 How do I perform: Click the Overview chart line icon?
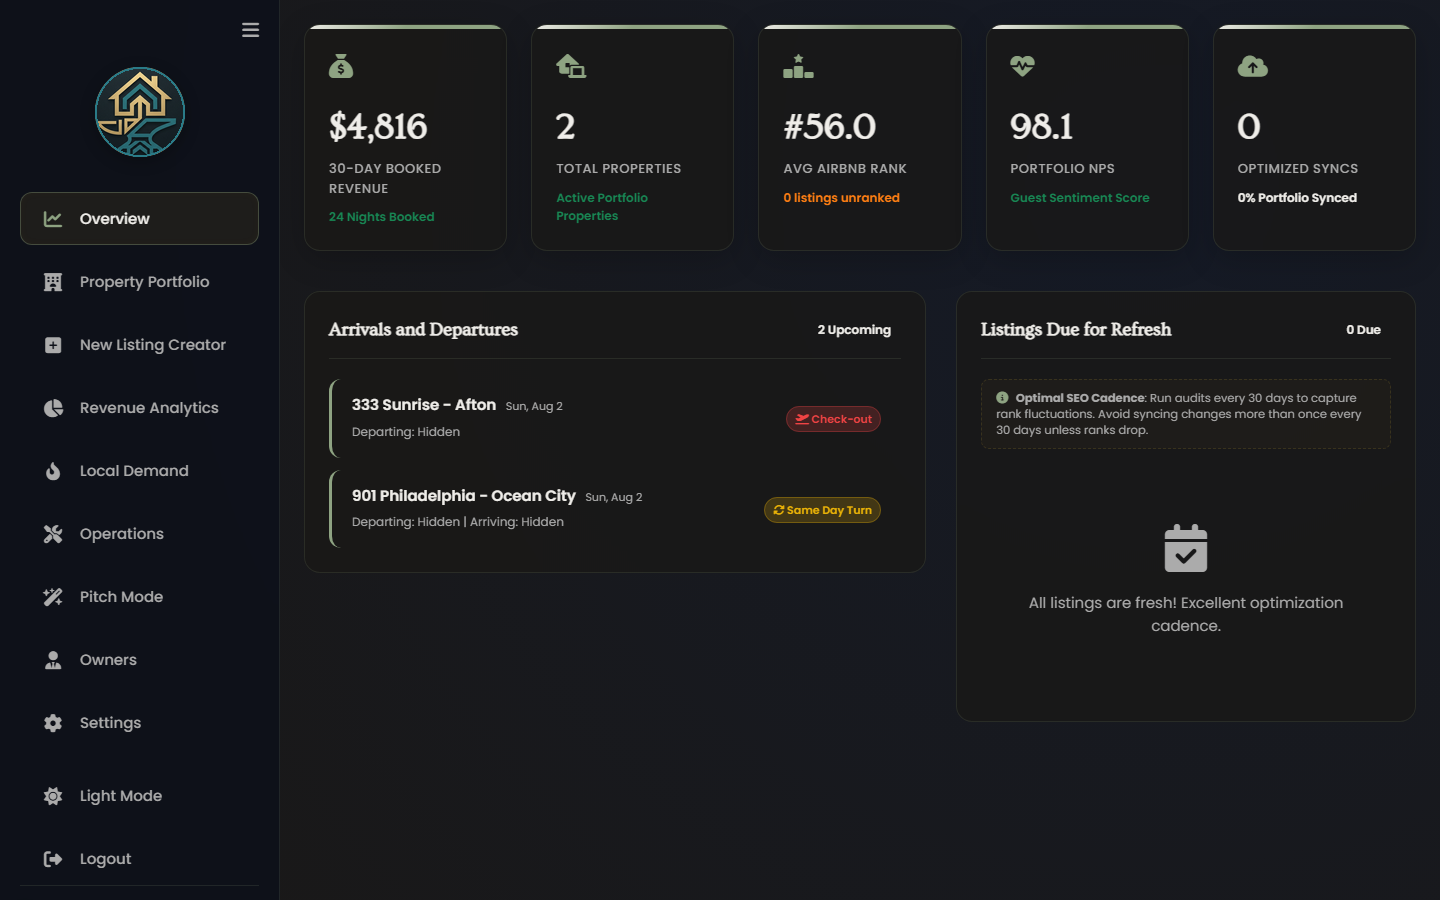click(53, 219)
